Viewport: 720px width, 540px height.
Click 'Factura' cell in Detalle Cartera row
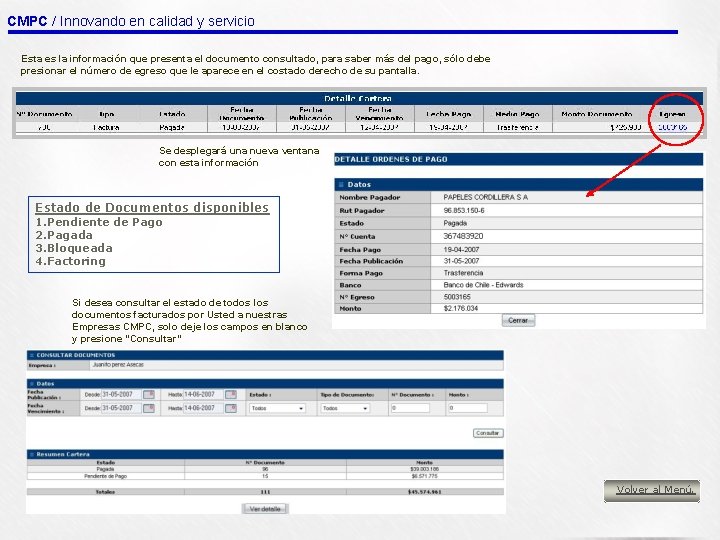[x=106, y=127]
